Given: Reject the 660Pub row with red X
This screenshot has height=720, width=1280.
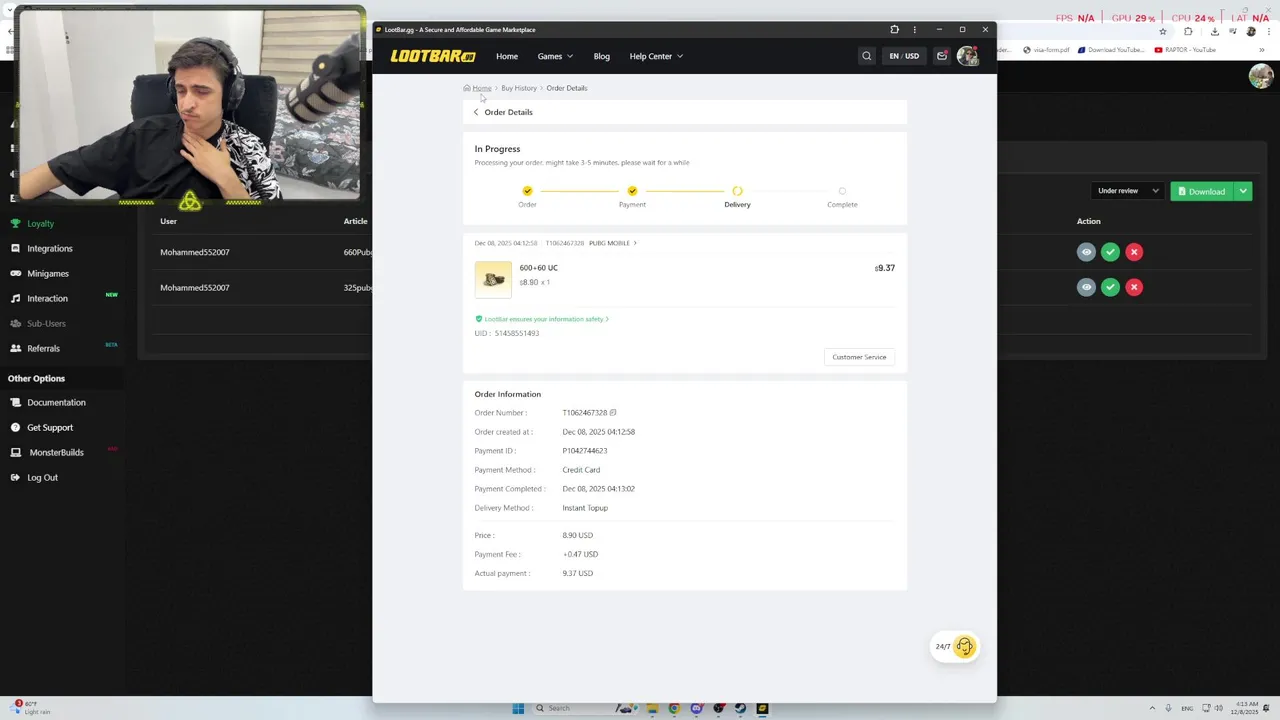Looking at the screenshot, I should pyautogui.click(x=1134, y=252).
